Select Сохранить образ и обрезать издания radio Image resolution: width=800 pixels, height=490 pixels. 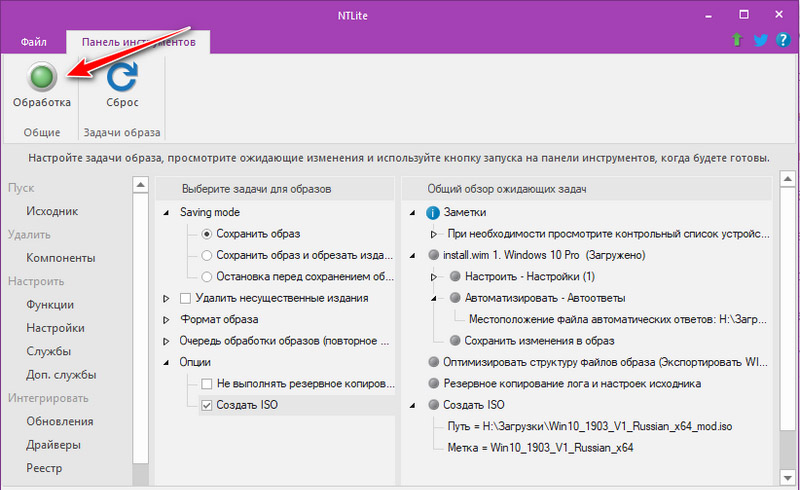point(207,255)
